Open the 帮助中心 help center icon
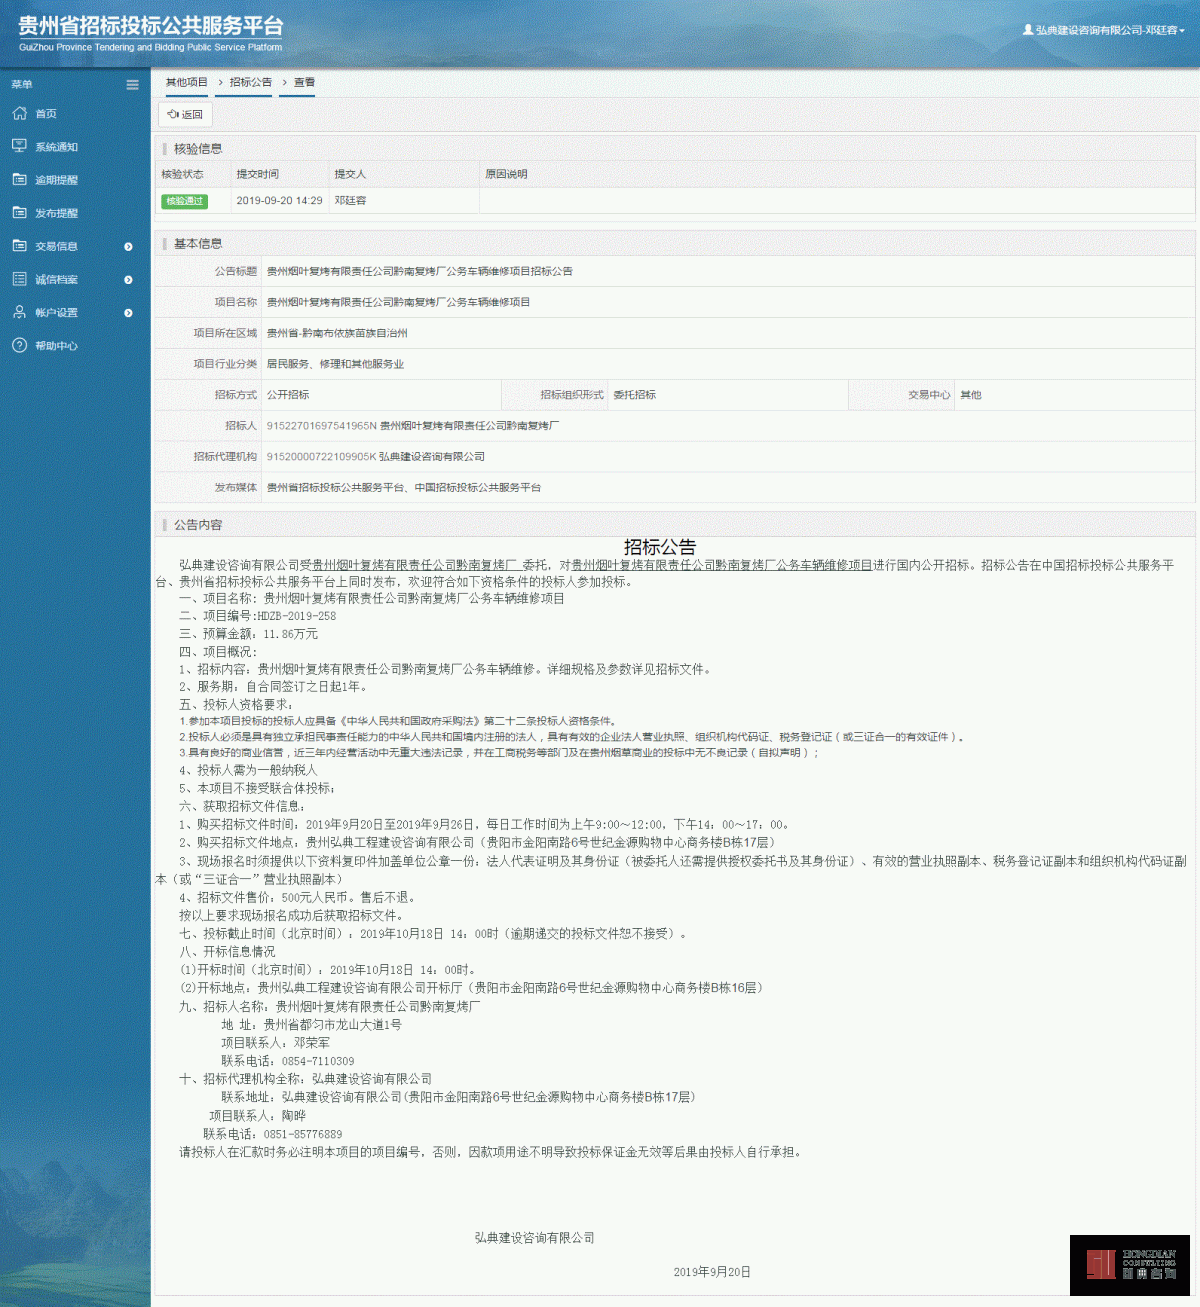Image resolution: width=1200 pixels, height=1307 pixels. point(18,345)
